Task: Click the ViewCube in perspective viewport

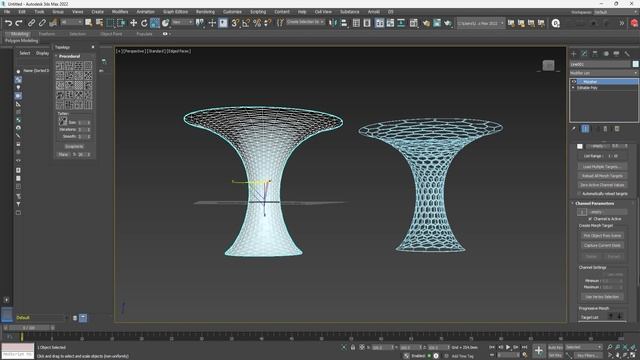Action: (548, 65)
